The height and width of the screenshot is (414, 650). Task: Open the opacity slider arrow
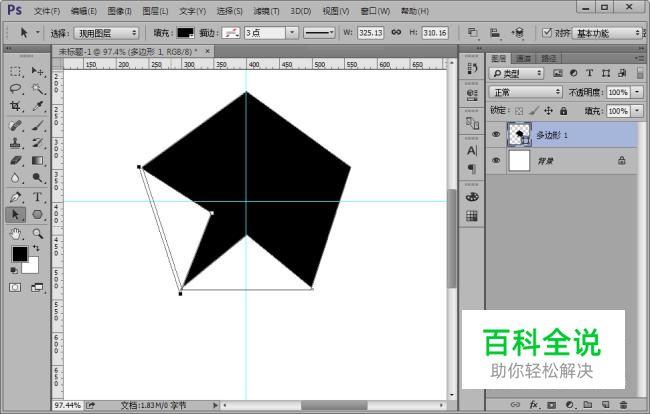pos(637,92)
